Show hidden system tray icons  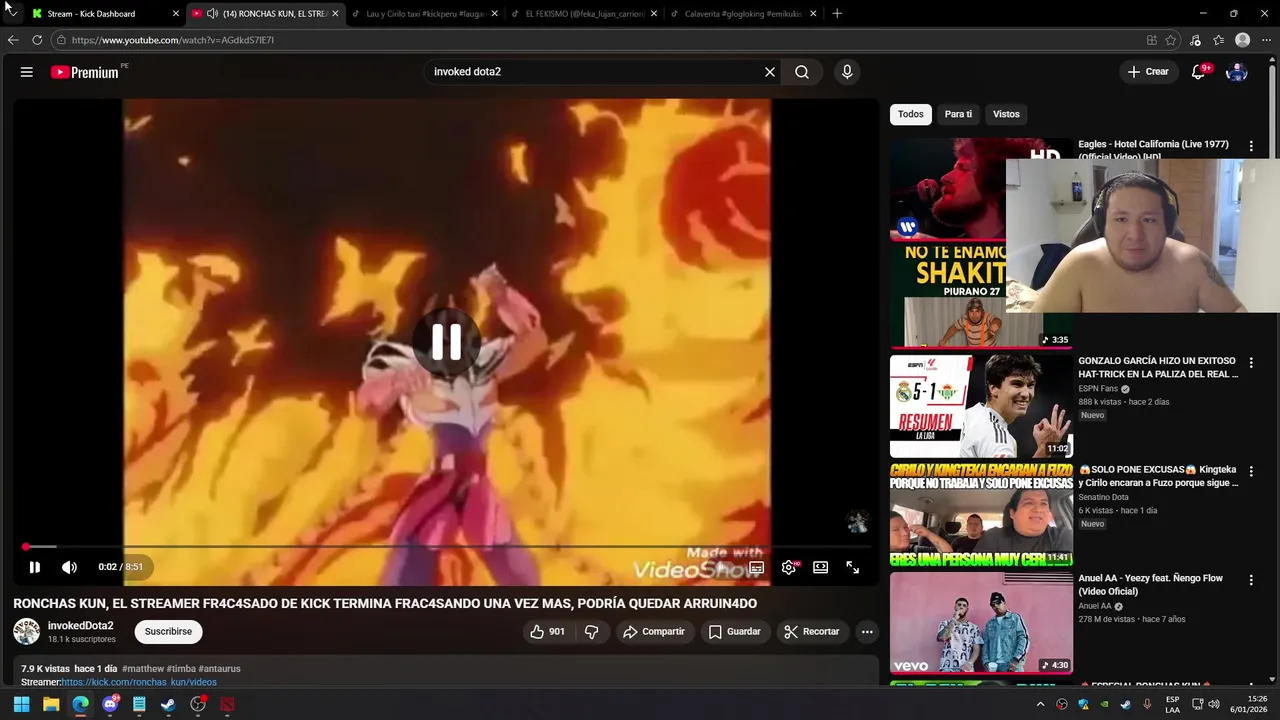tap(1040, 704)
